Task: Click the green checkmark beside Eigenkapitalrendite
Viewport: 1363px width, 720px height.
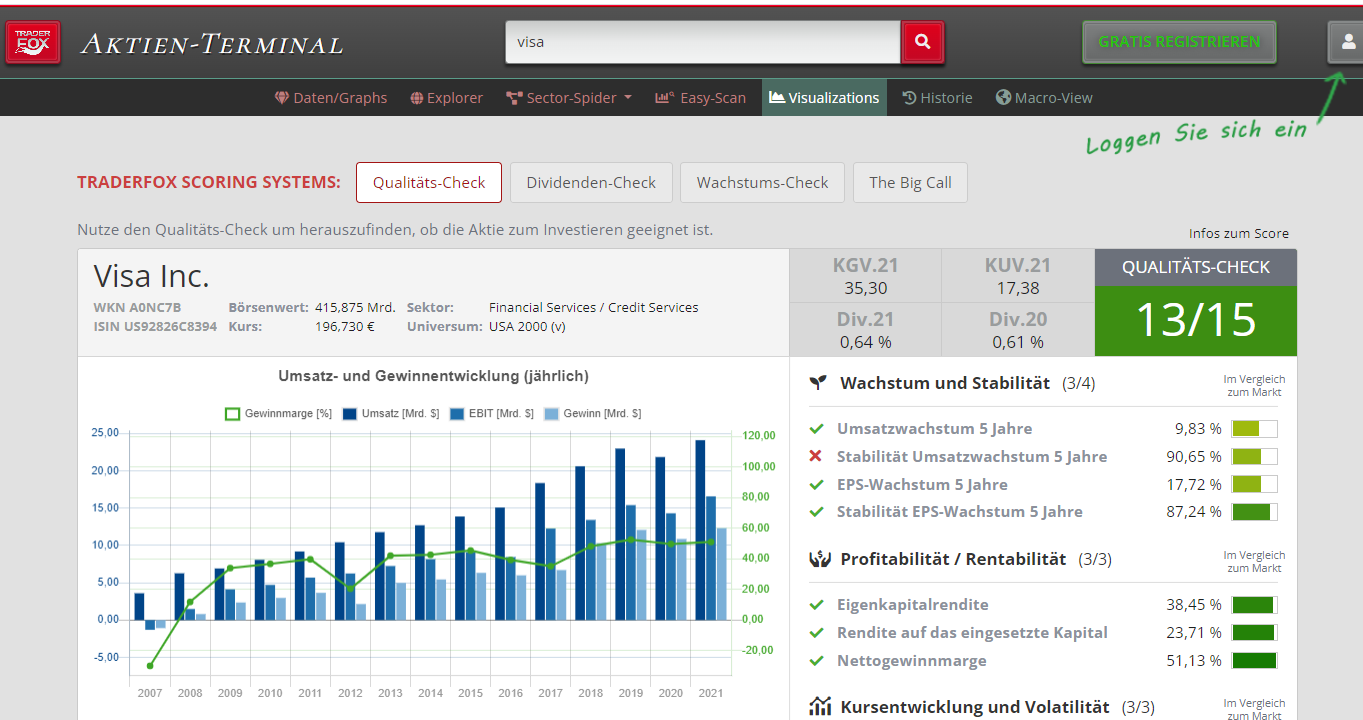Action: point(816,605)
